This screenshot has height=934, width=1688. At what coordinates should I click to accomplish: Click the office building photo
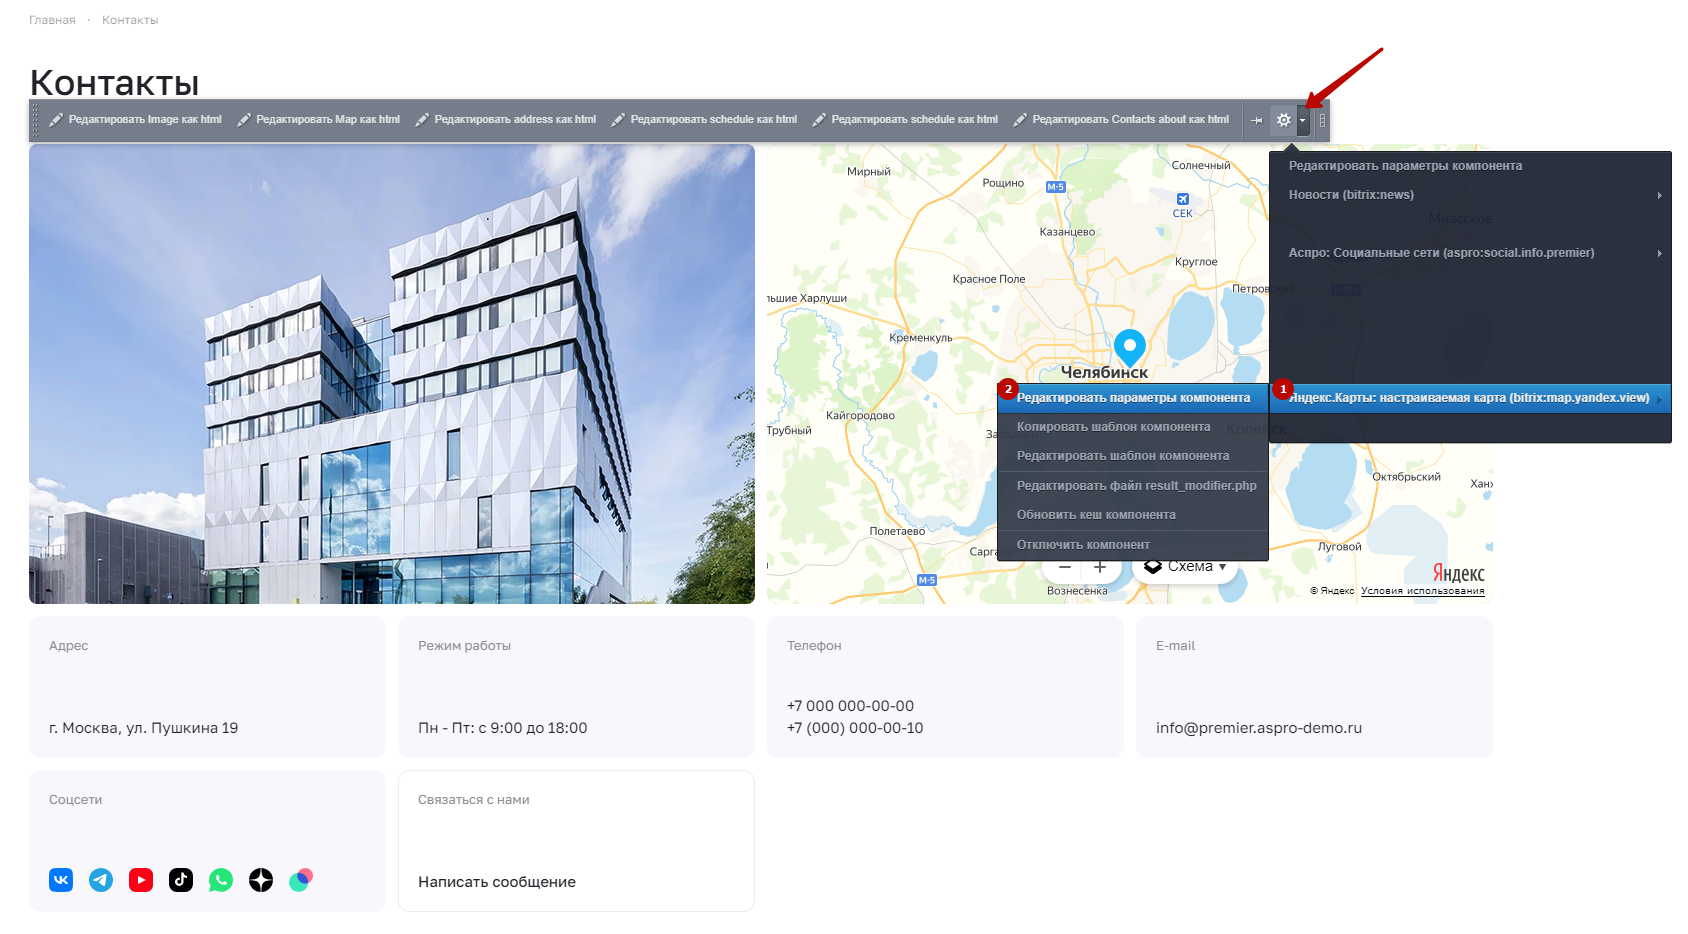pos(392,374)
